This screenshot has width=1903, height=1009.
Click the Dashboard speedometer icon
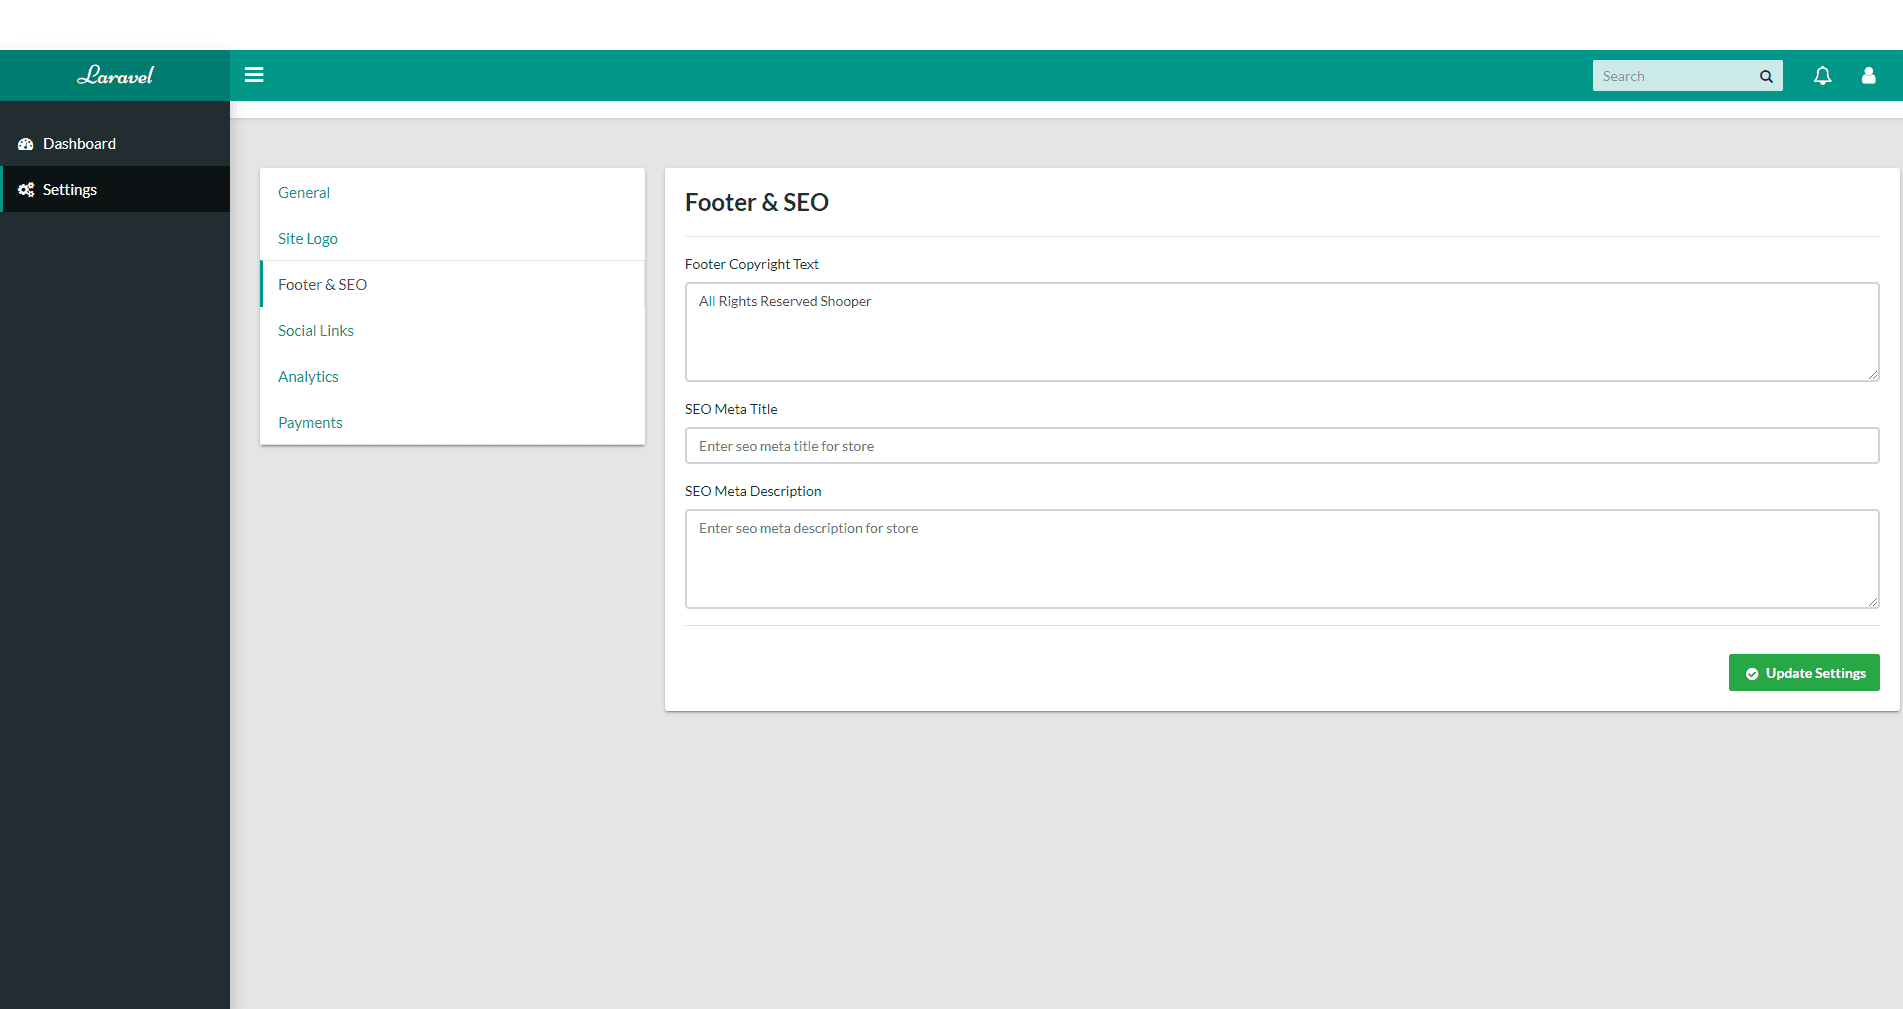click(25, 143)
